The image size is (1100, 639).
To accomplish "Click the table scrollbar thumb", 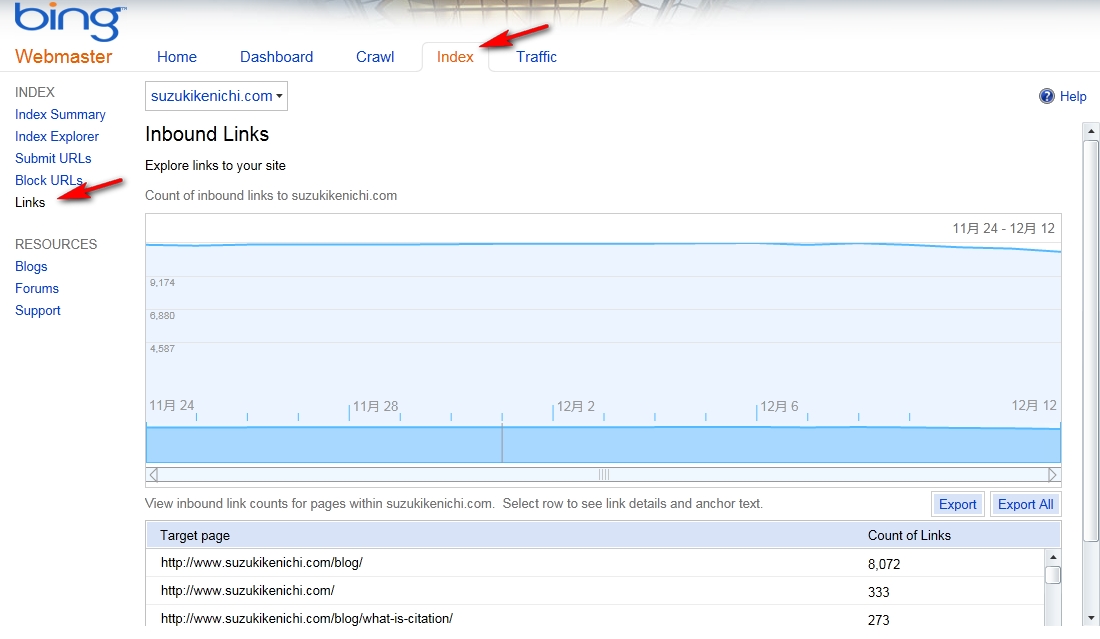I will [1052, 575].
